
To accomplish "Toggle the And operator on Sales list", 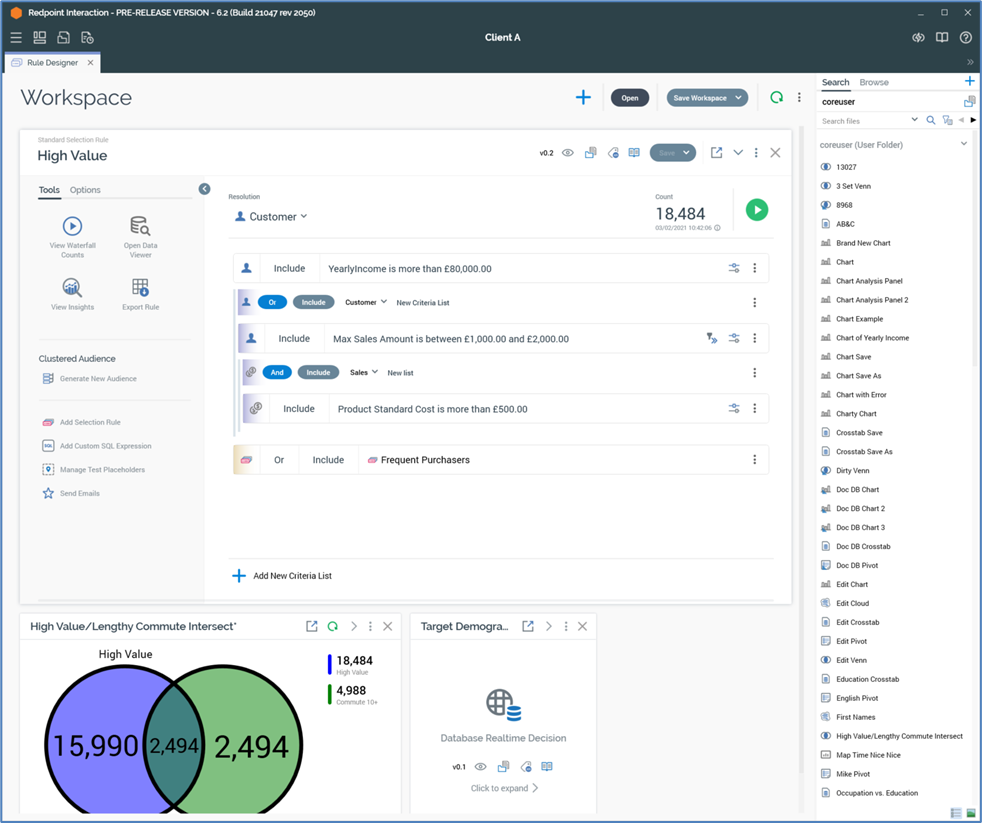I will (277, 373).
